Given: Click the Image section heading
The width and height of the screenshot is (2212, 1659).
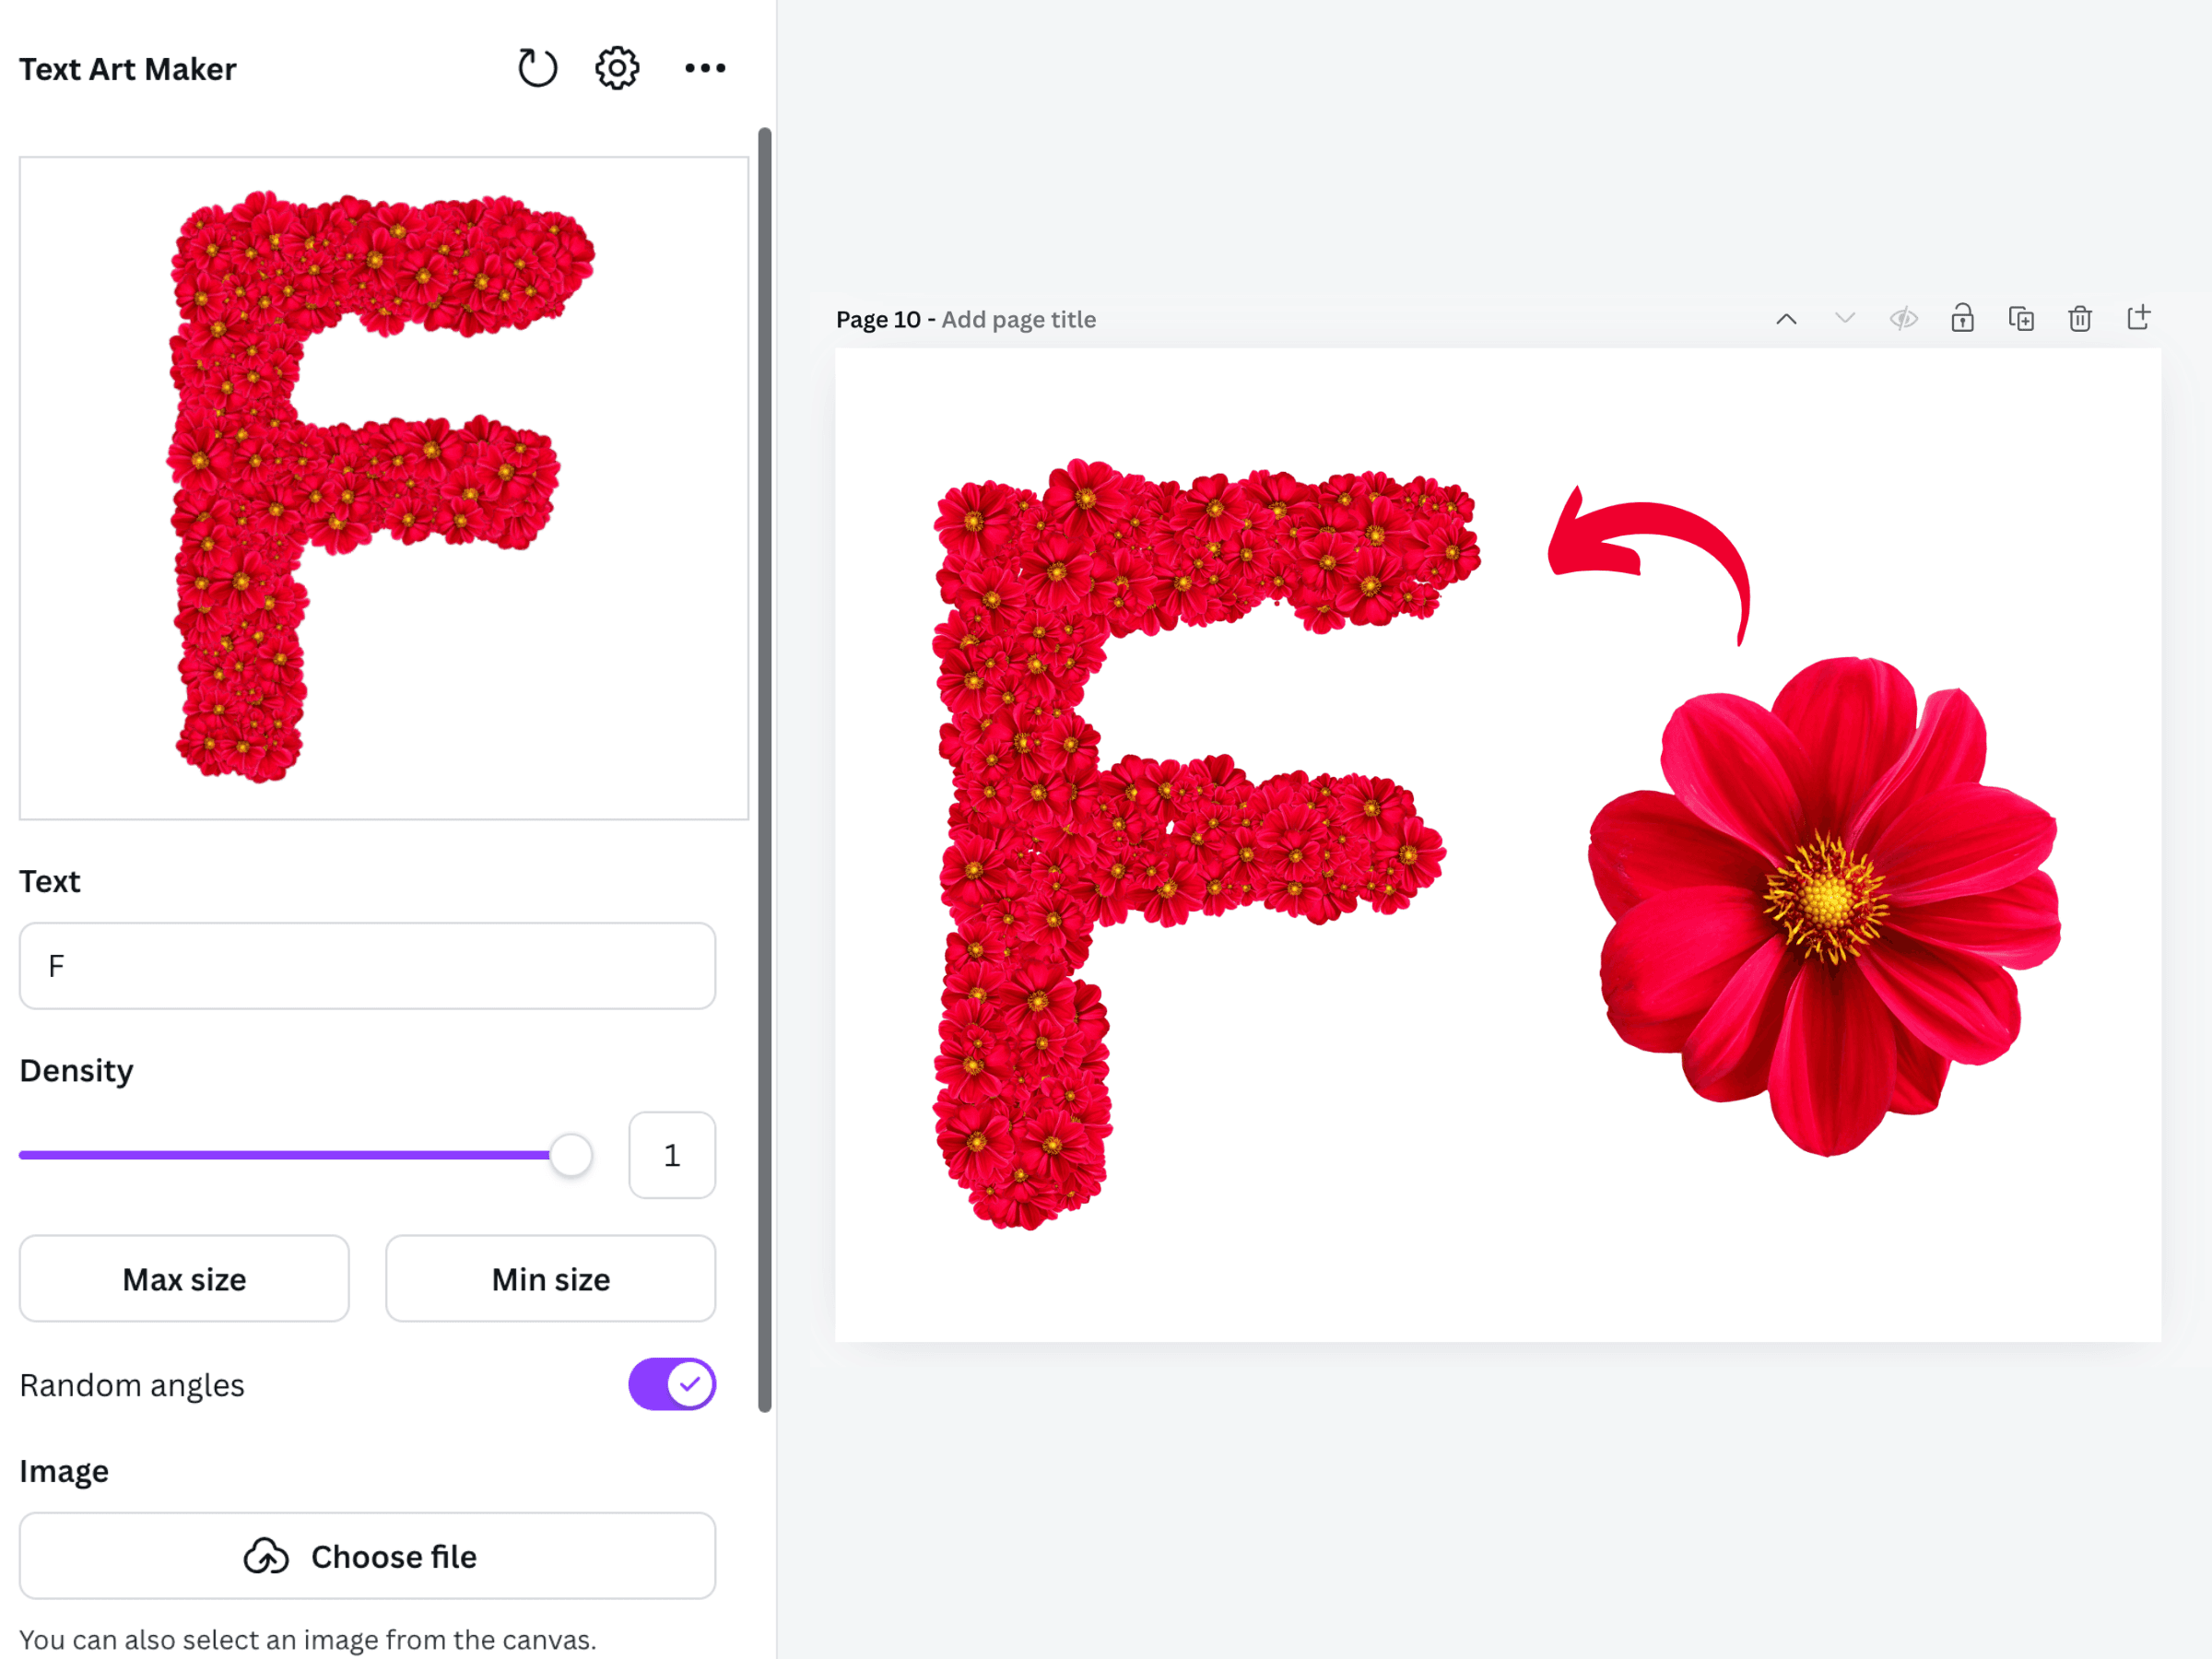Looking at the screenshot, I should 64,1471.
